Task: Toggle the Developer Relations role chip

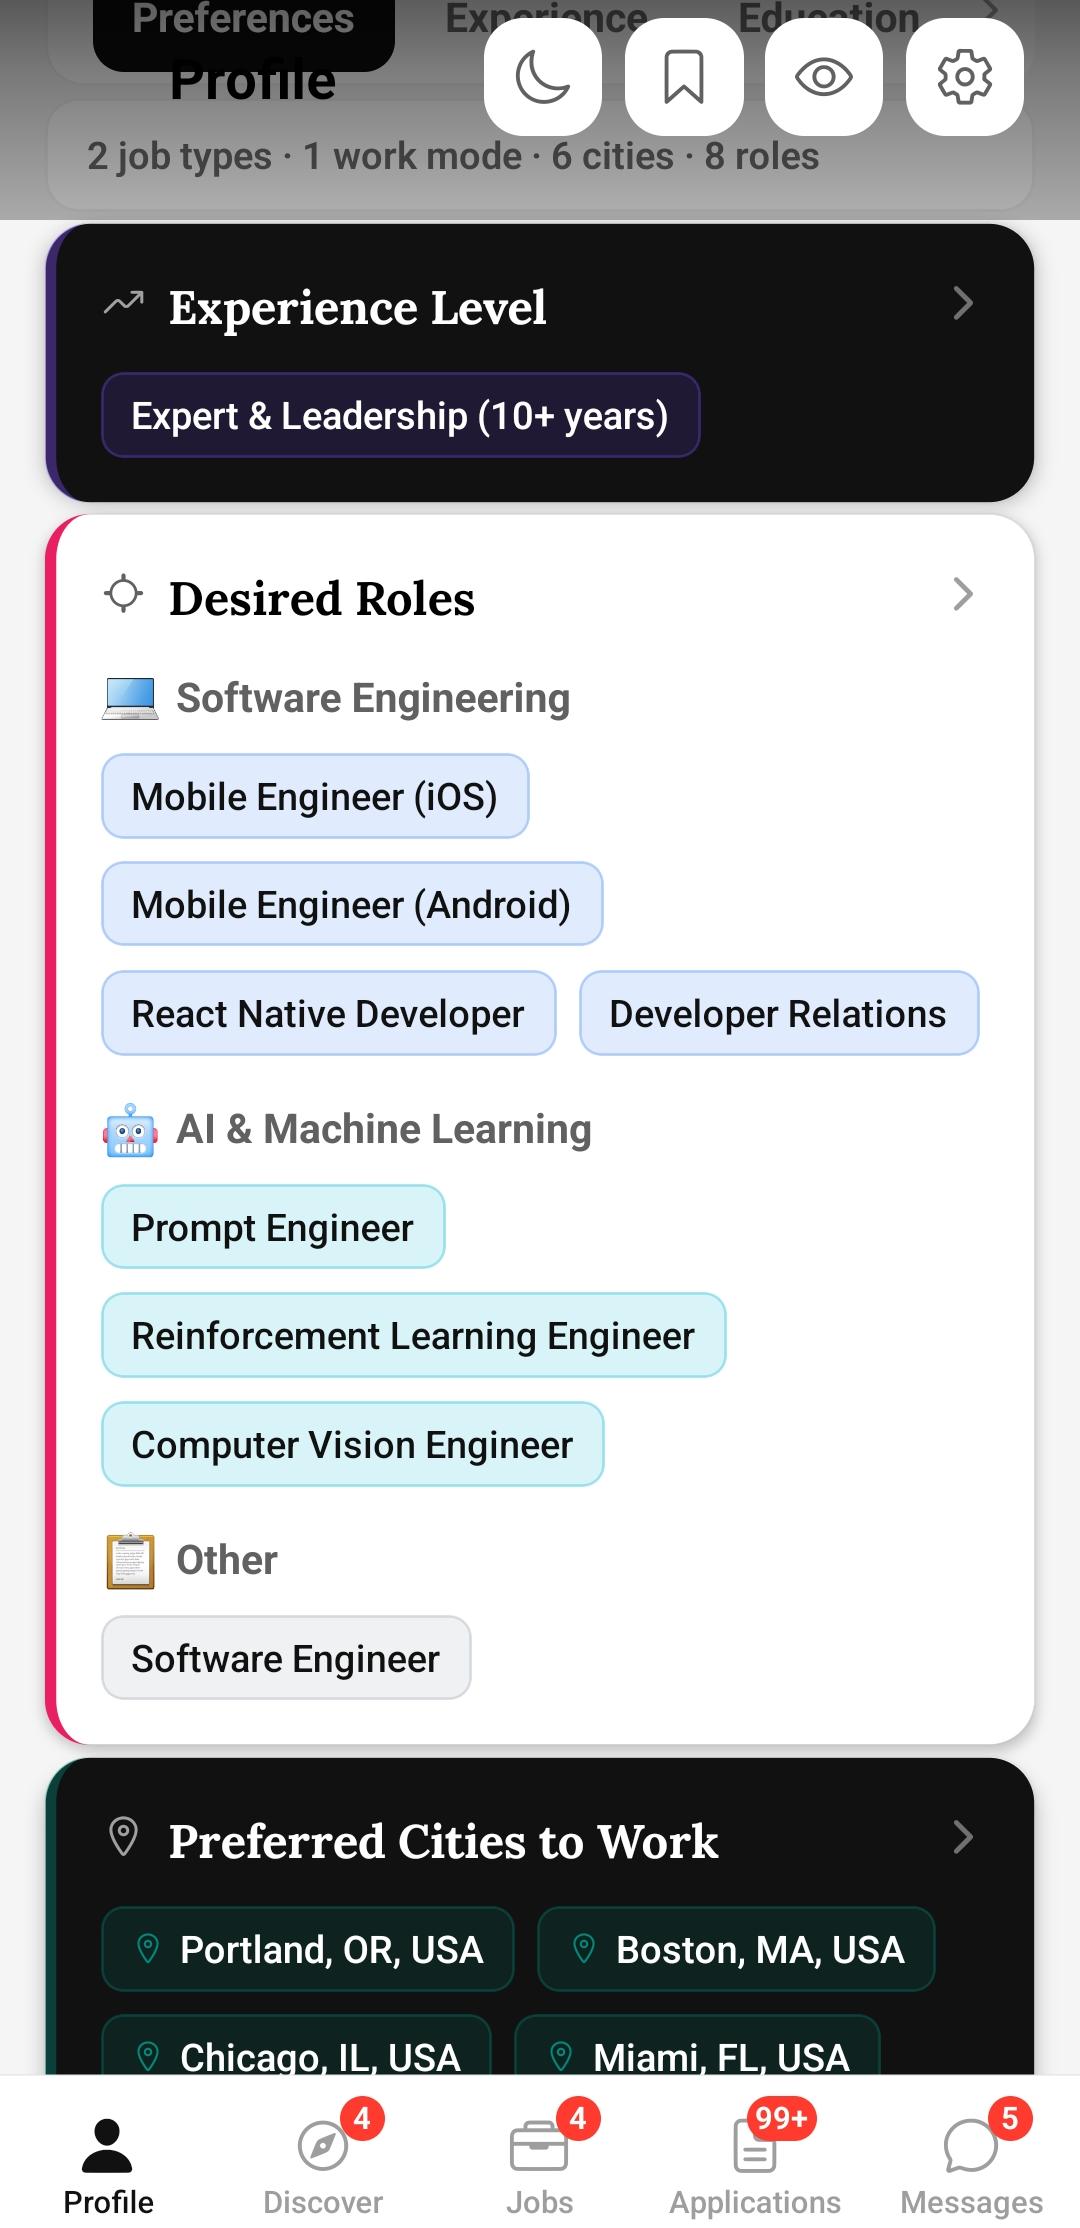Action: [x=778, y=1014]
